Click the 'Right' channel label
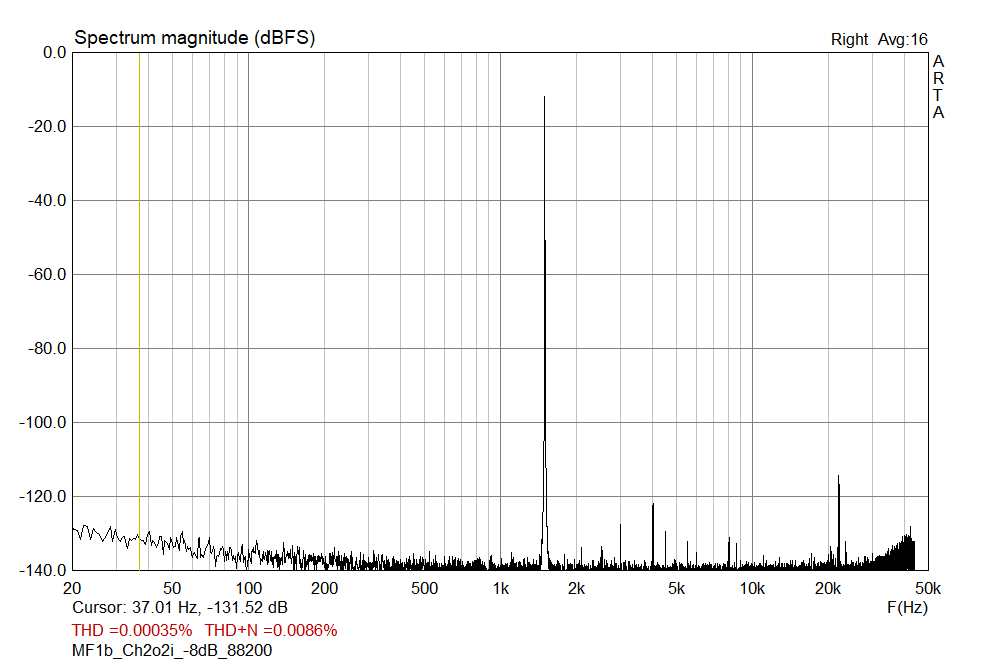This screenshot has width=1000, height=664. coord(849,40)
